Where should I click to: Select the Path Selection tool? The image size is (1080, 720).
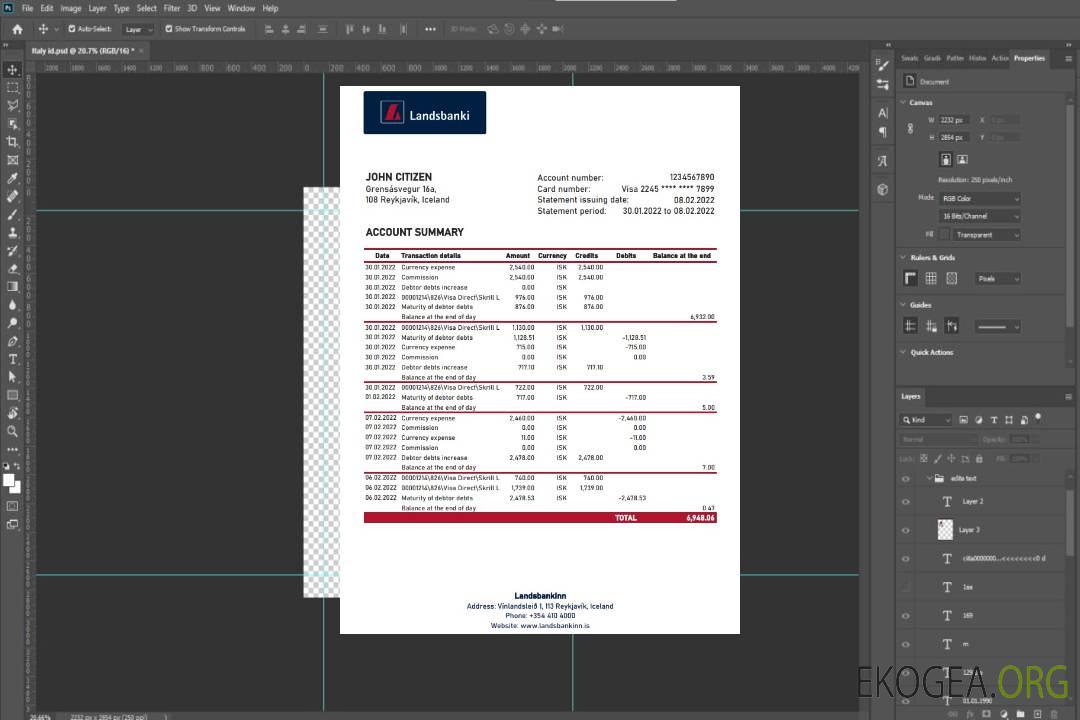tap(12, 377)
